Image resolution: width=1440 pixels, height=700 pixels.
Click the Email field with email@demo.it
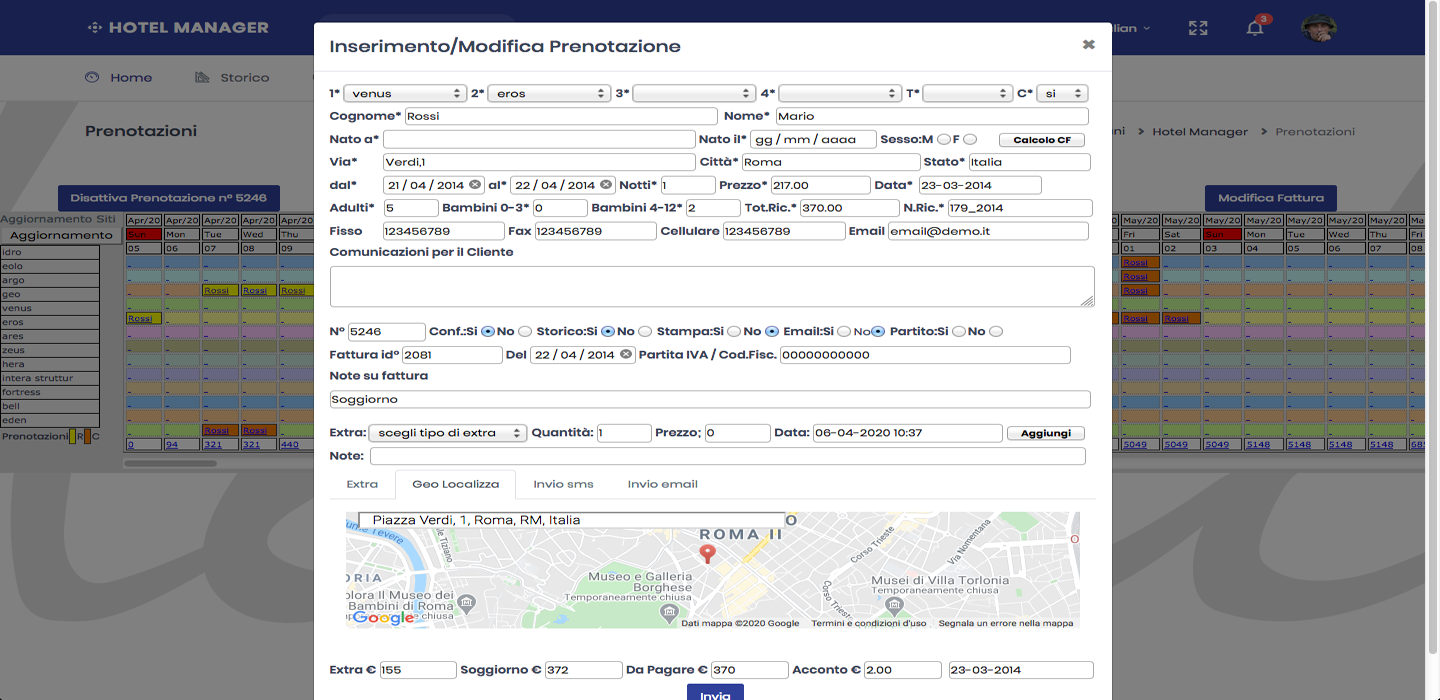point(988,231)
